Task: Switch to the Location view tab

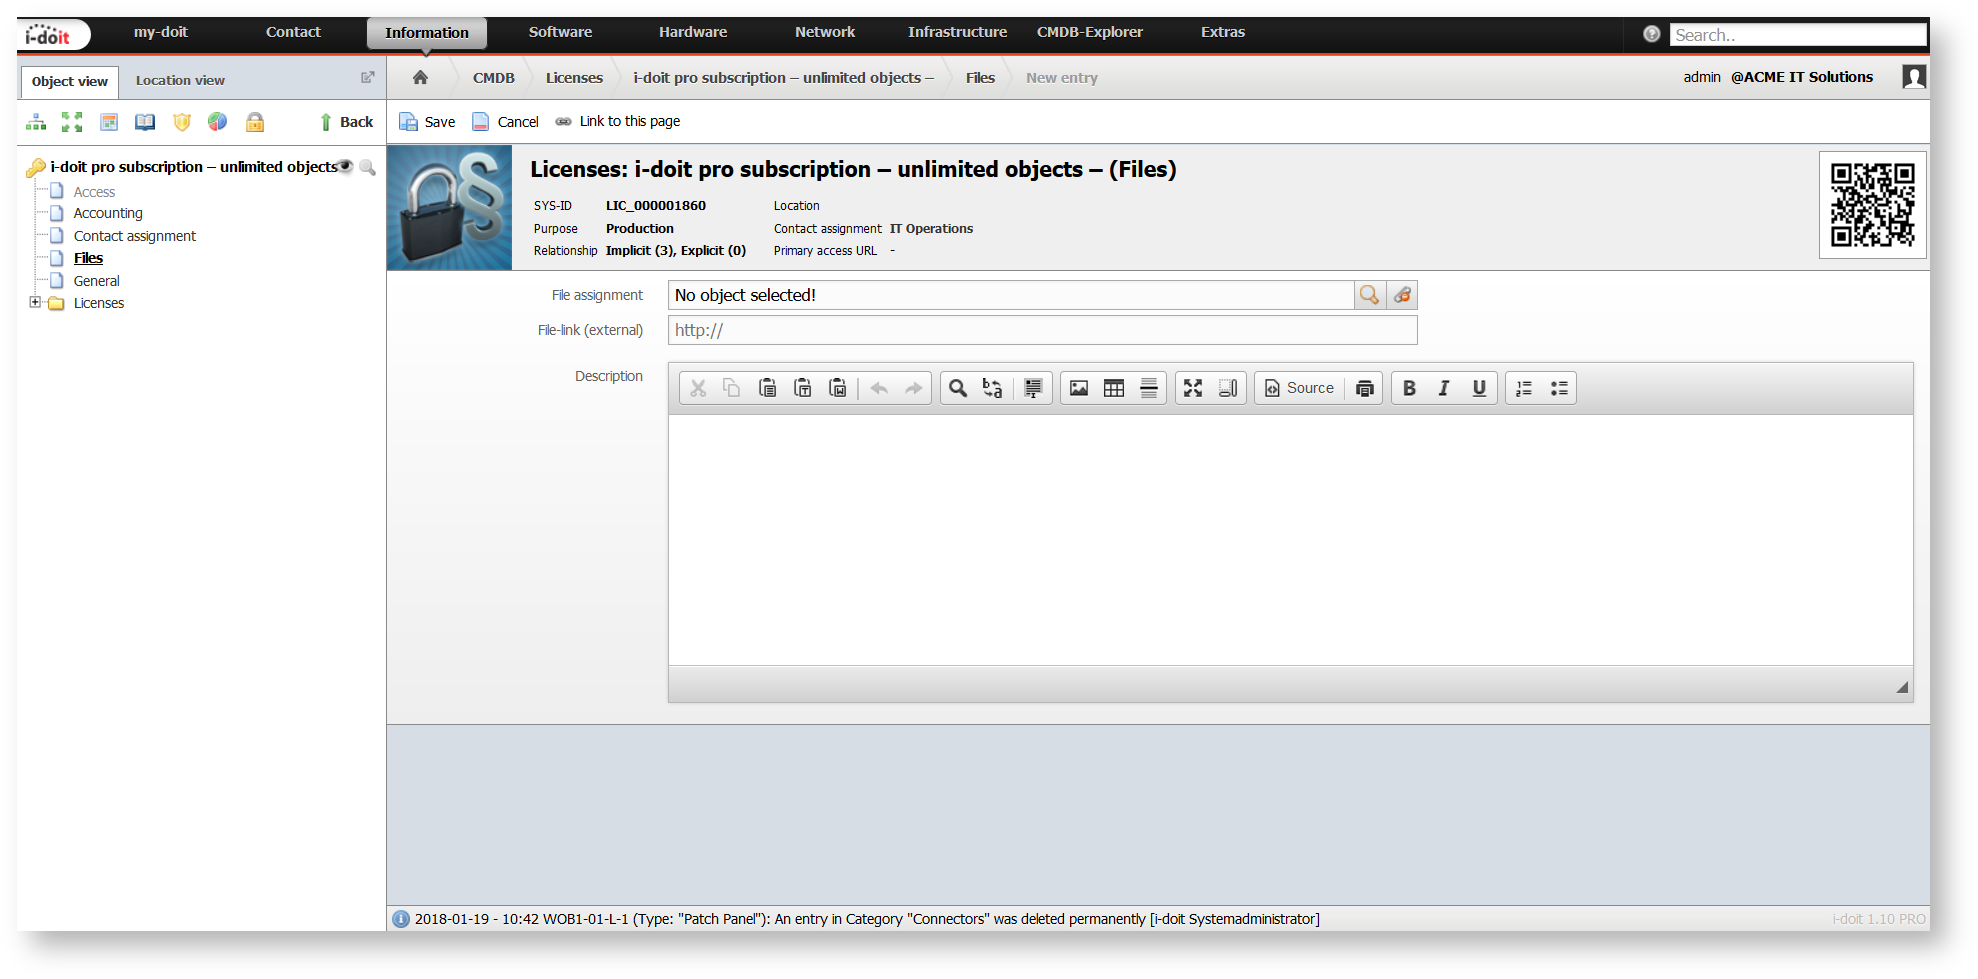Action: click(x=180, y=80)
